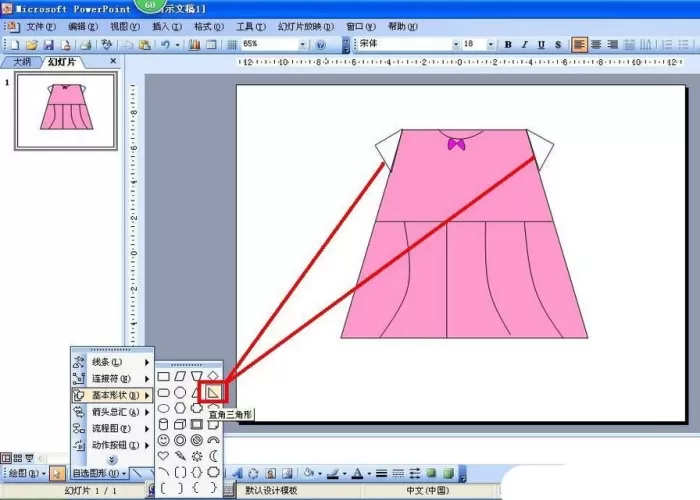The image size is (700, 500).
Task: Pick the cross shape
Action: [196, 408]
